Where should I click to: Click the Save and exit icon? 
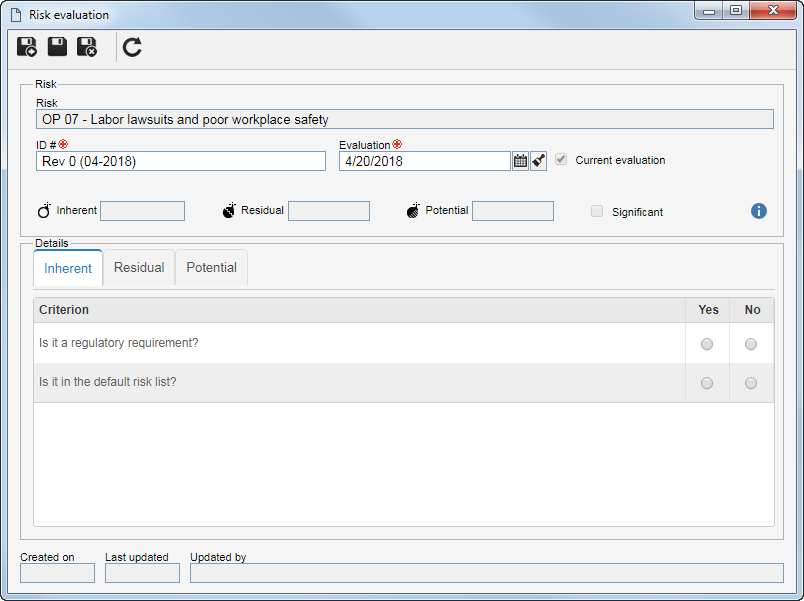[87, 47]
